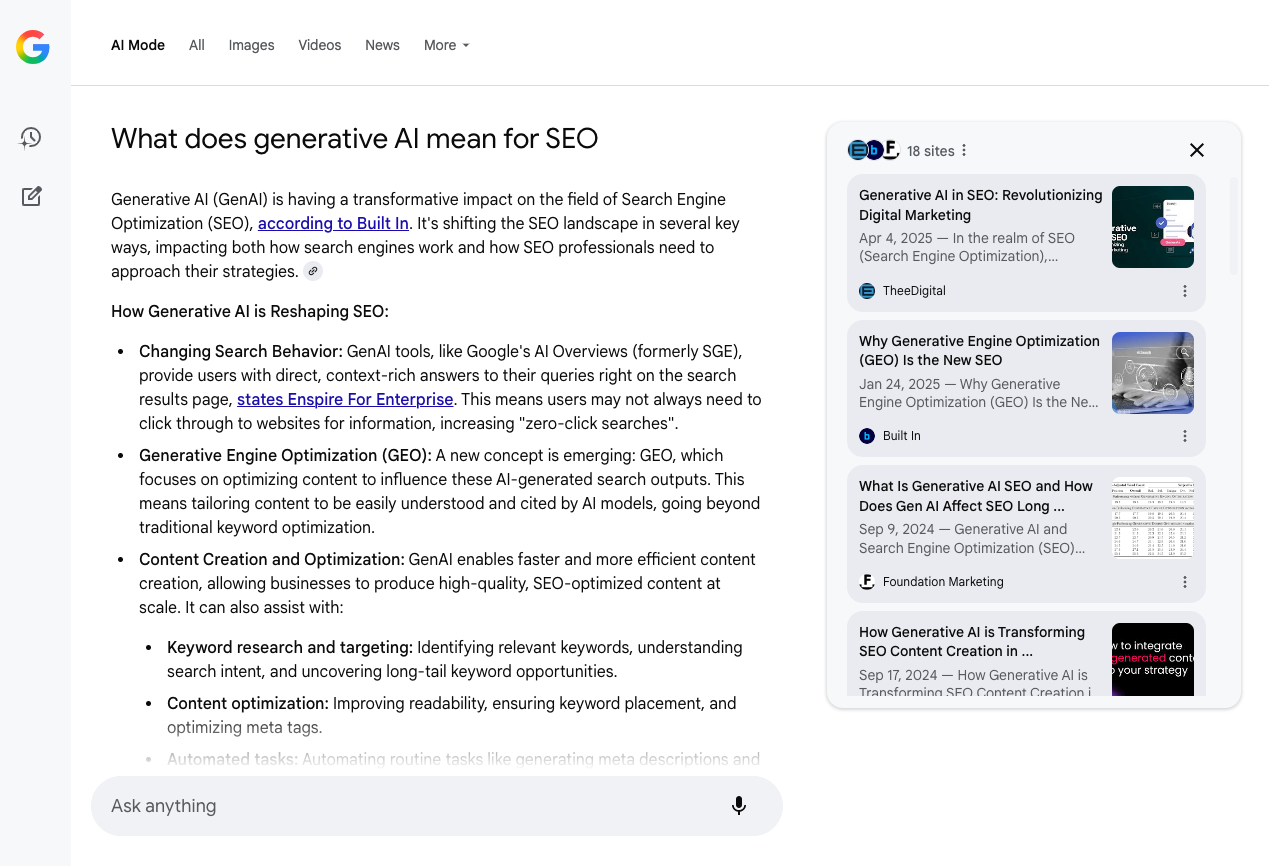Click the stacked site icons beside 18 sites
Screen dimensions: 1269x866
coord(874,150)
